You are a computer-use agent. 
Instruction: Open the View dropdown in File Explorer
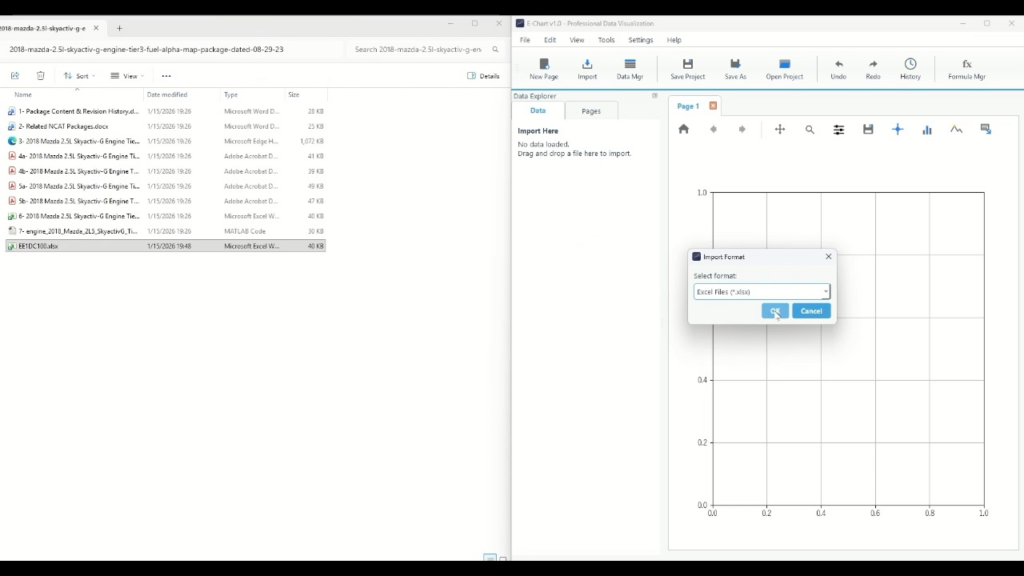[x=127, y=76]
